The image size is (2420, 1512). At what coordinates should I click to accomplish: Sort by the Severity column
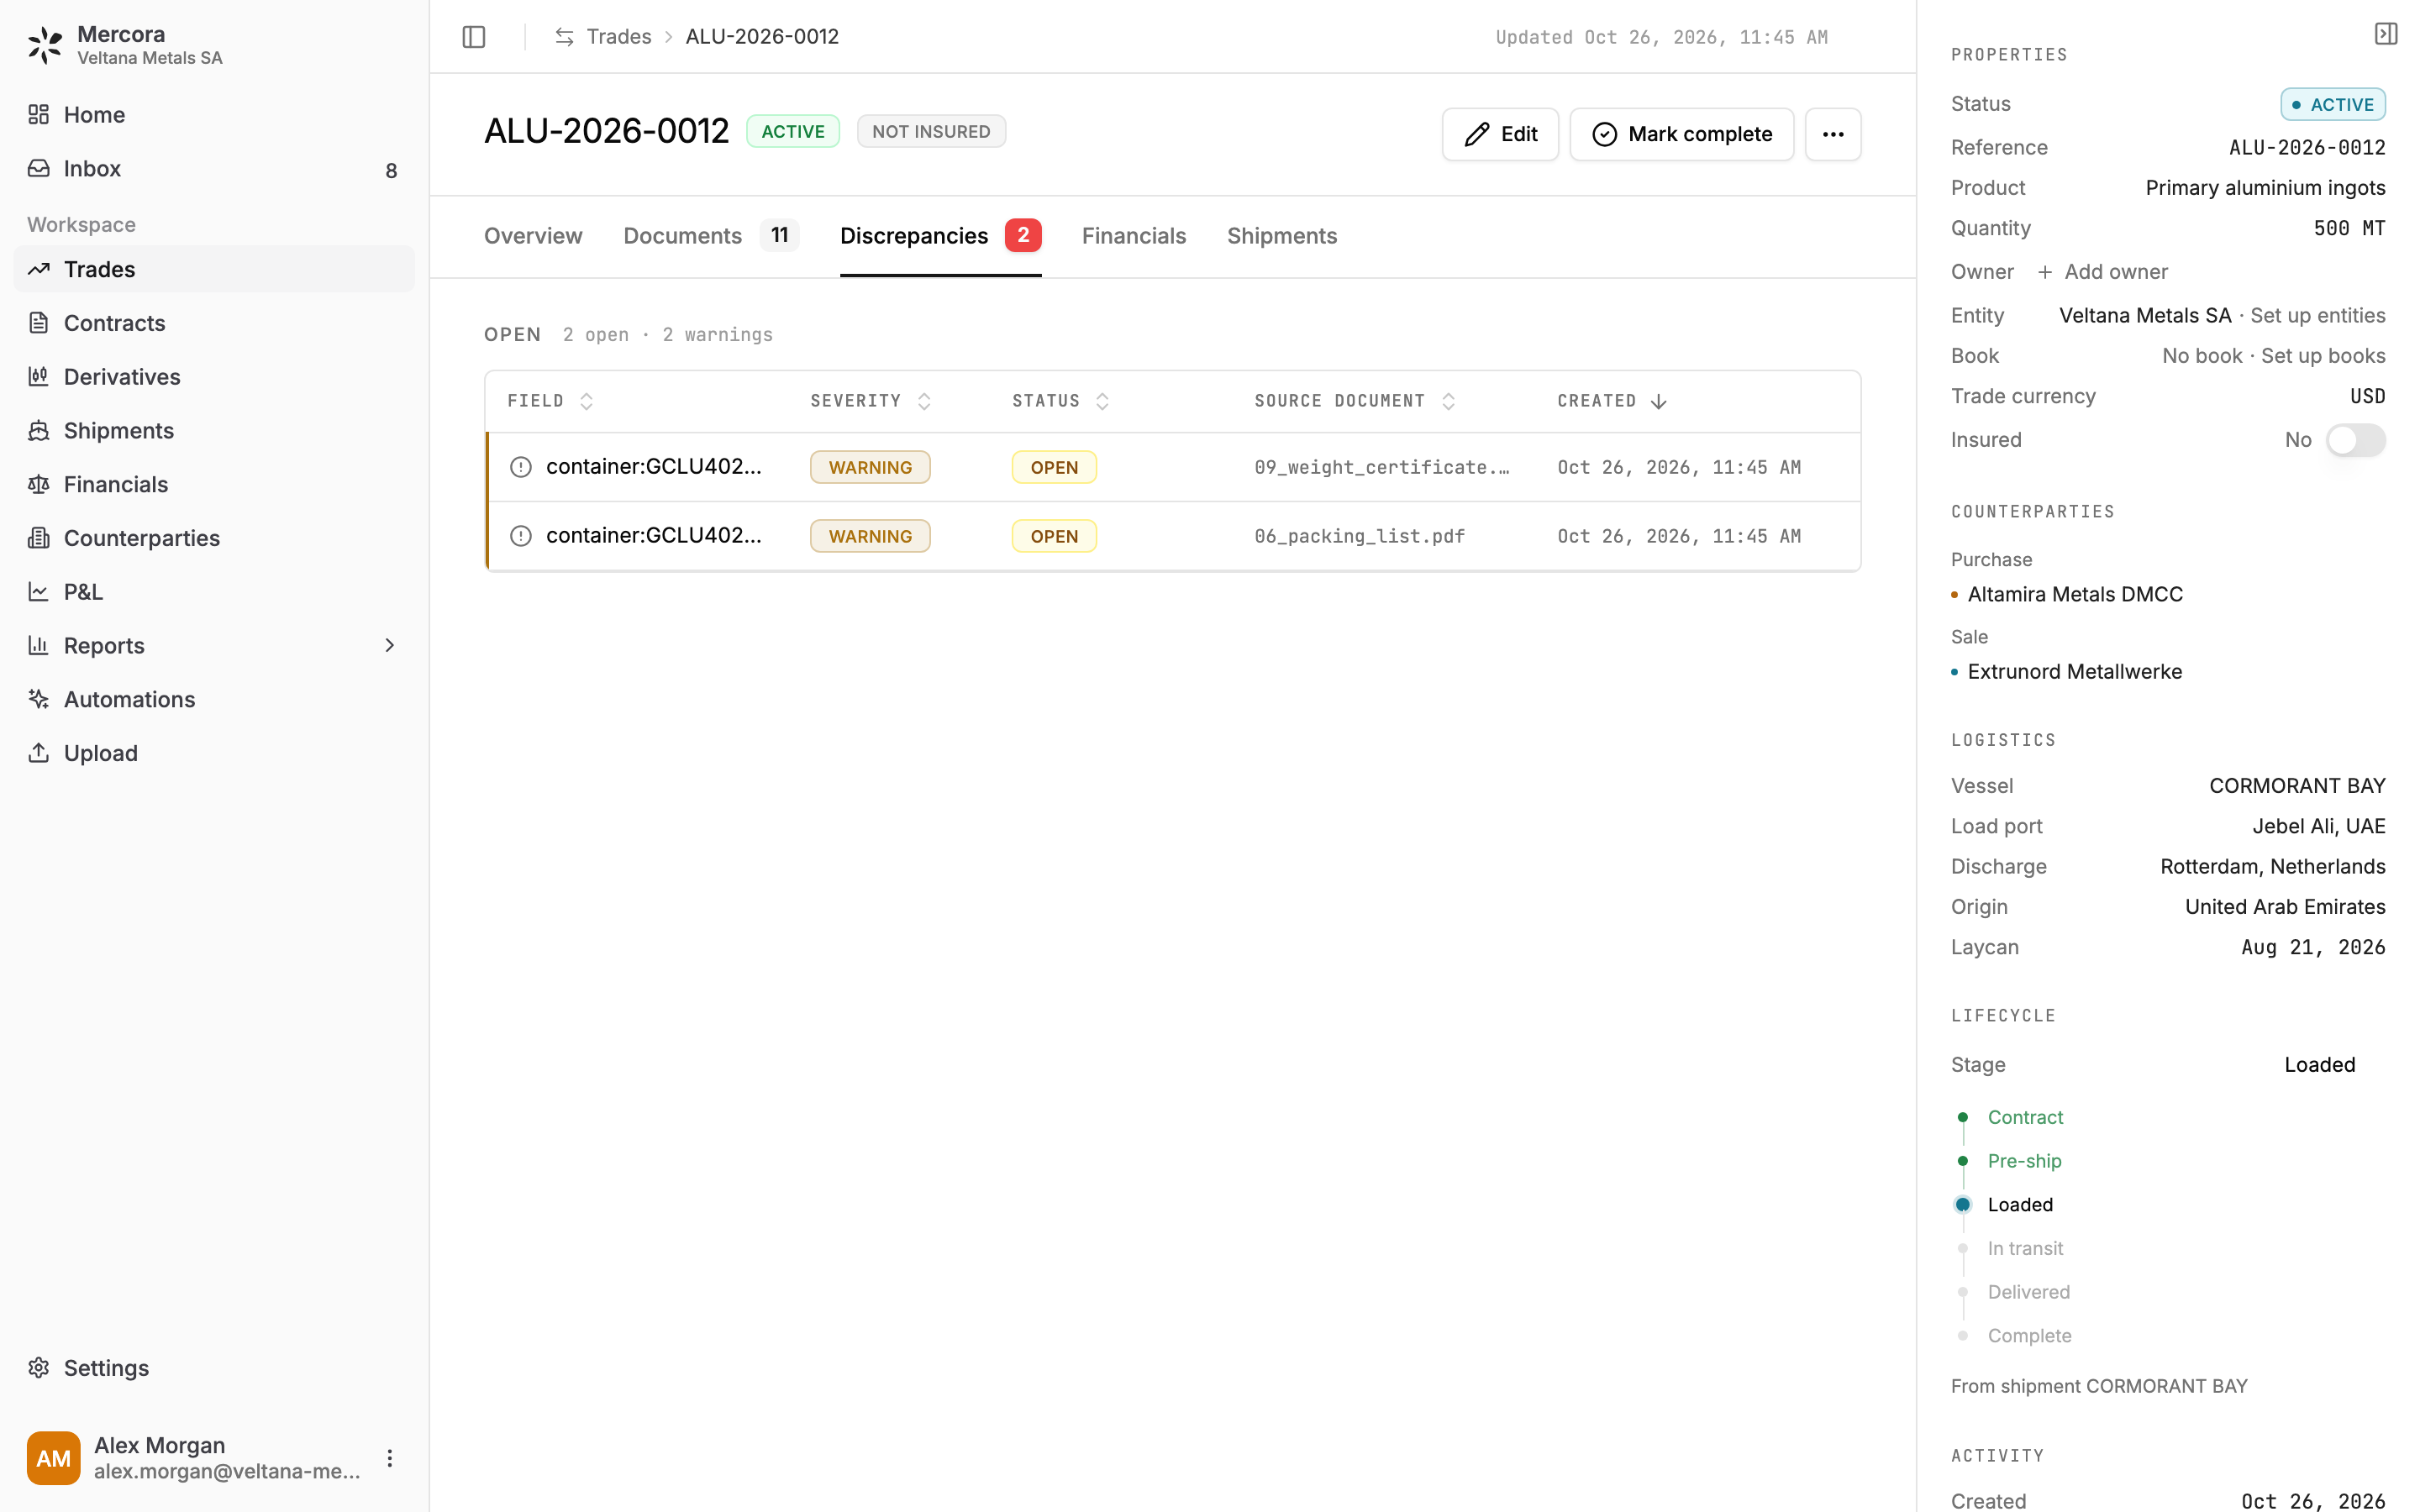(x=870, y=401)
